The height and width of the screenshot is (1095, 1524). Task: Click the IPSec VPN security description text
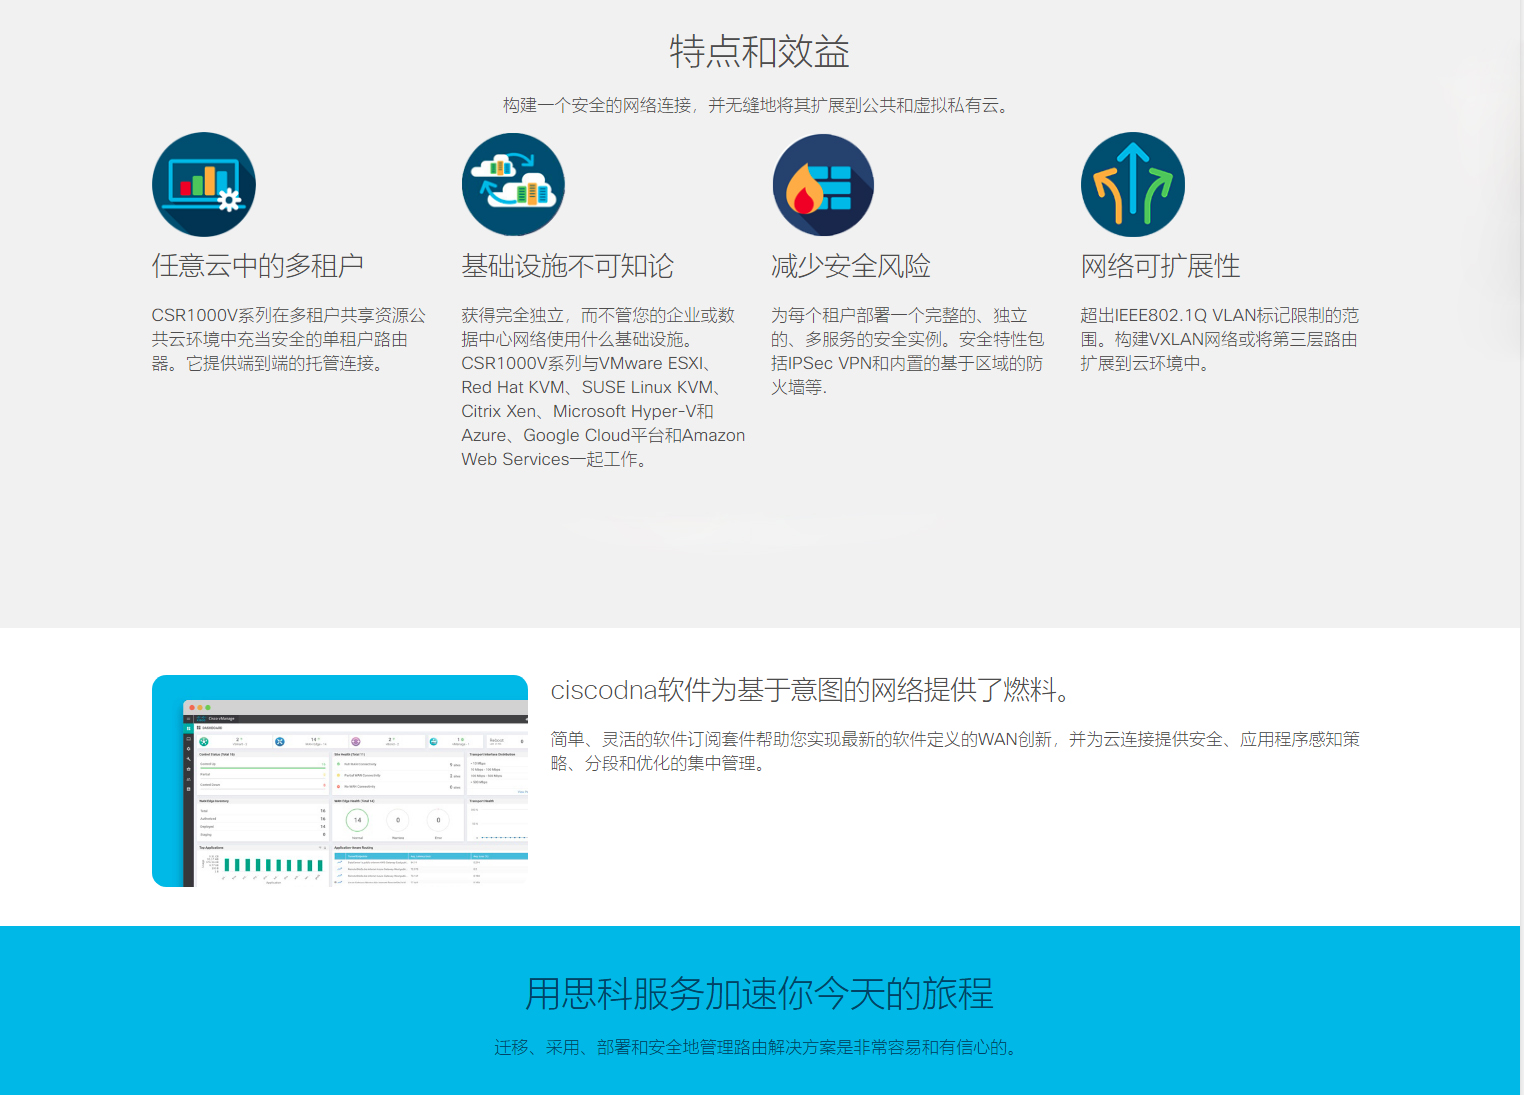click(907, 351)
